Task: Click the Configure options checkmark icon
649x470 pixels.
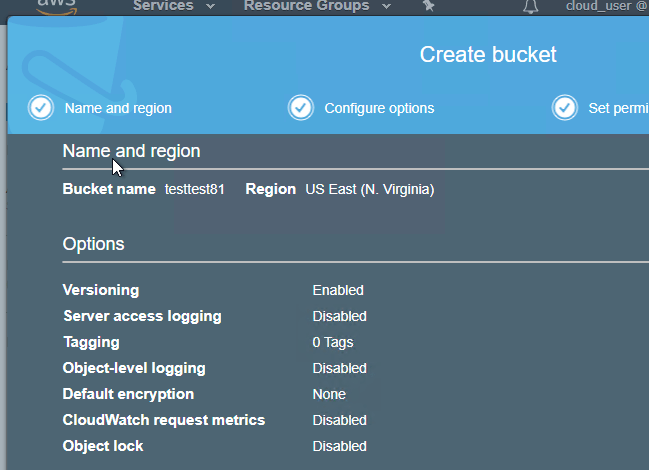Action: [300, 108]
